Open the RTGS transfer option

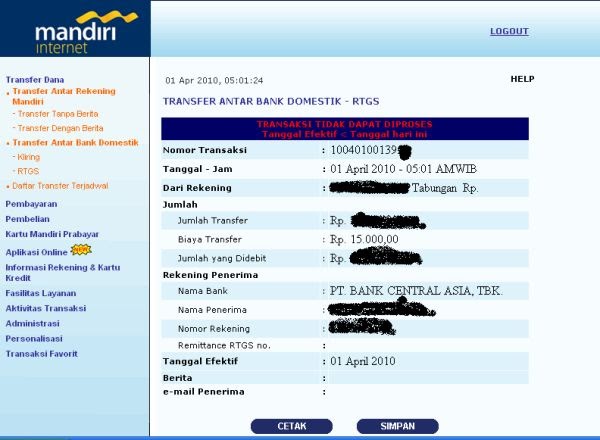pyautogui.click(x=28, y=171)
